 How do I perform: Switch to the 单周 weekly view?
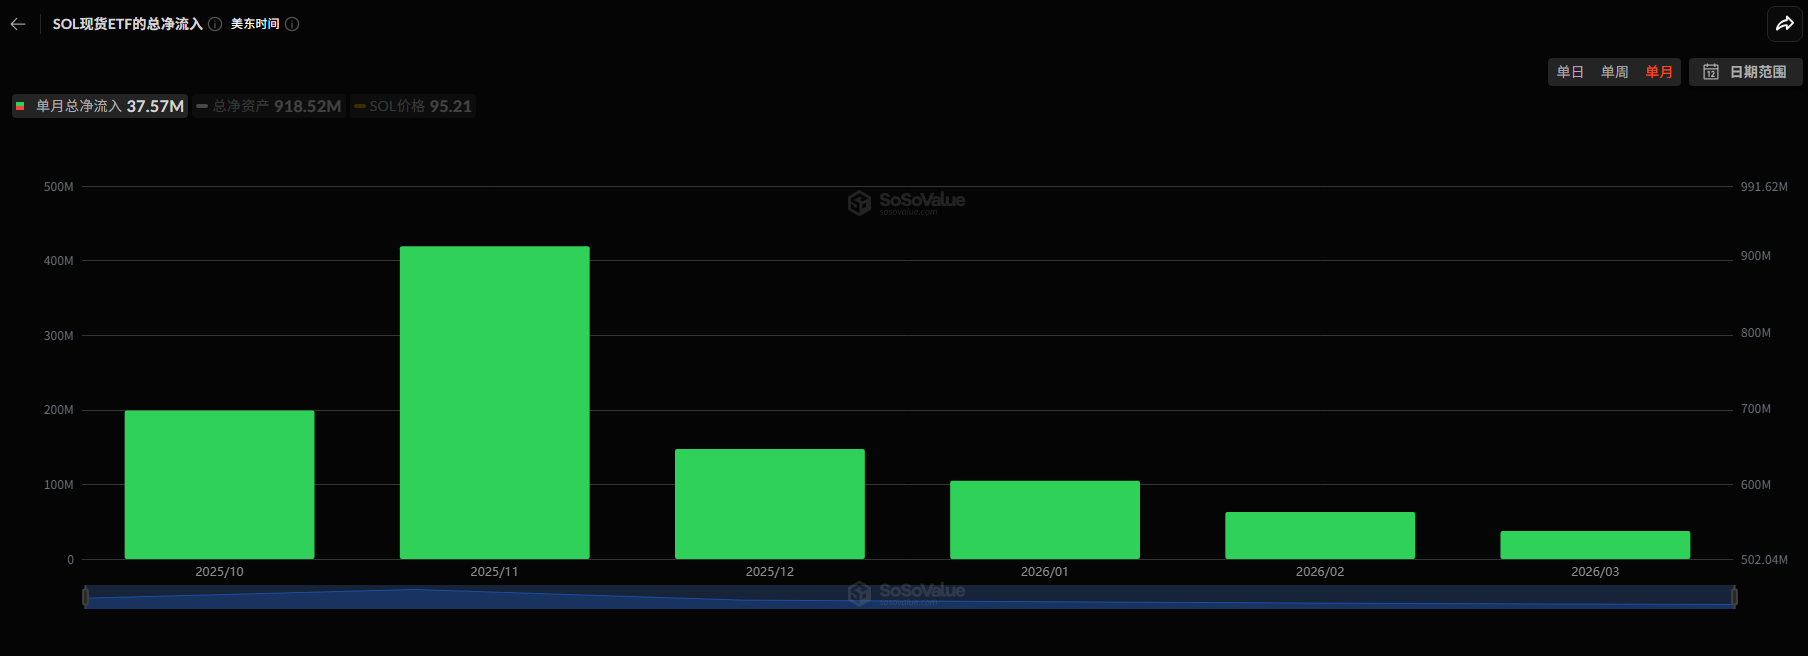click(x=1614, y=72)
